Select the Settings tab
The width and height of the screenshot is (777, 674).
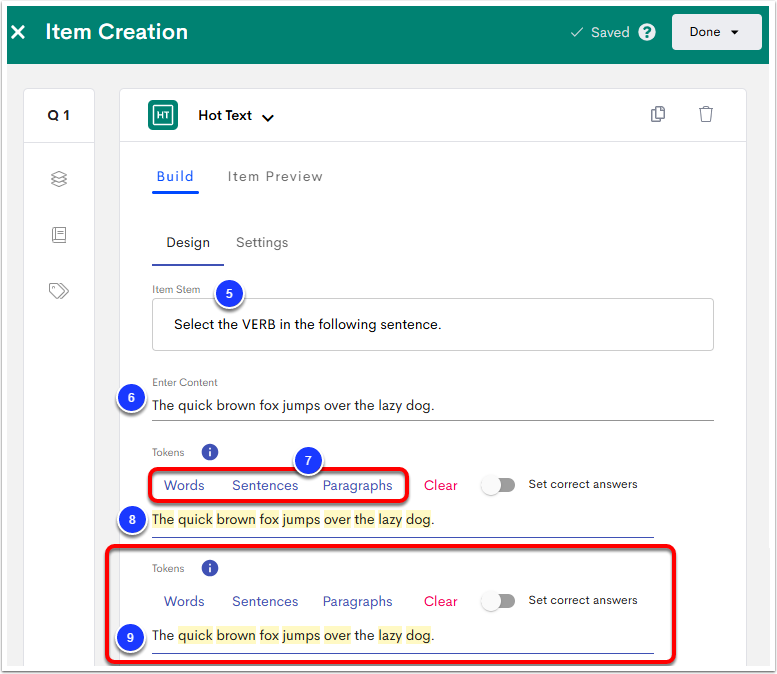tap(262, 242)
